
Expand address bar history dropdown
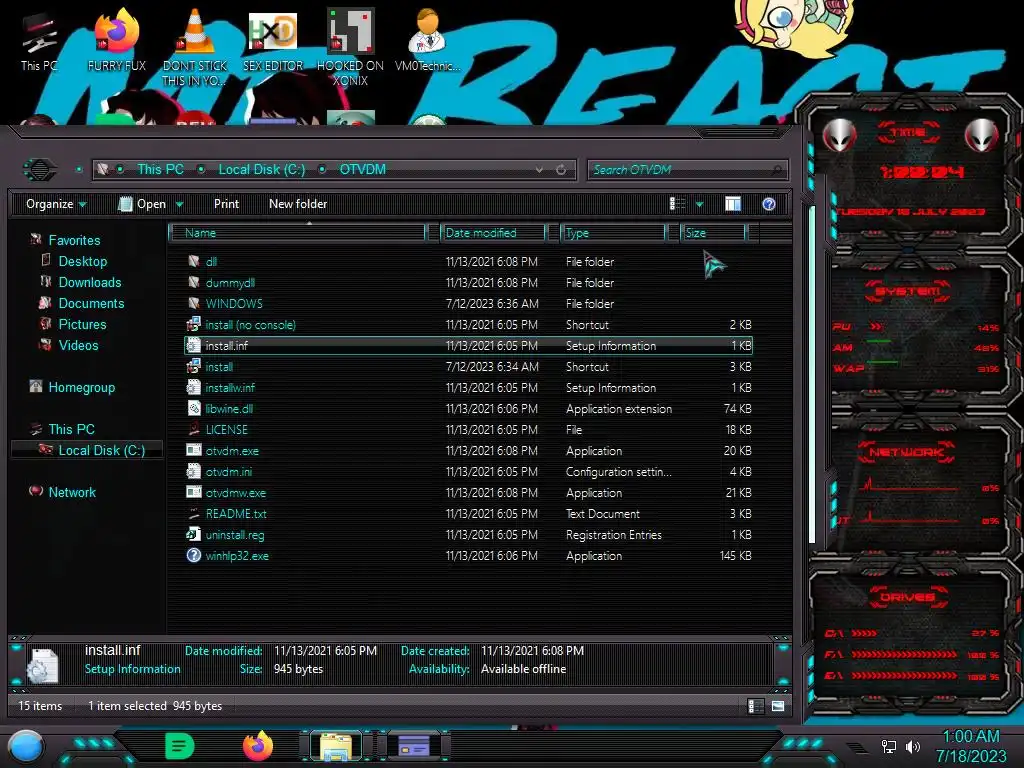539,170
